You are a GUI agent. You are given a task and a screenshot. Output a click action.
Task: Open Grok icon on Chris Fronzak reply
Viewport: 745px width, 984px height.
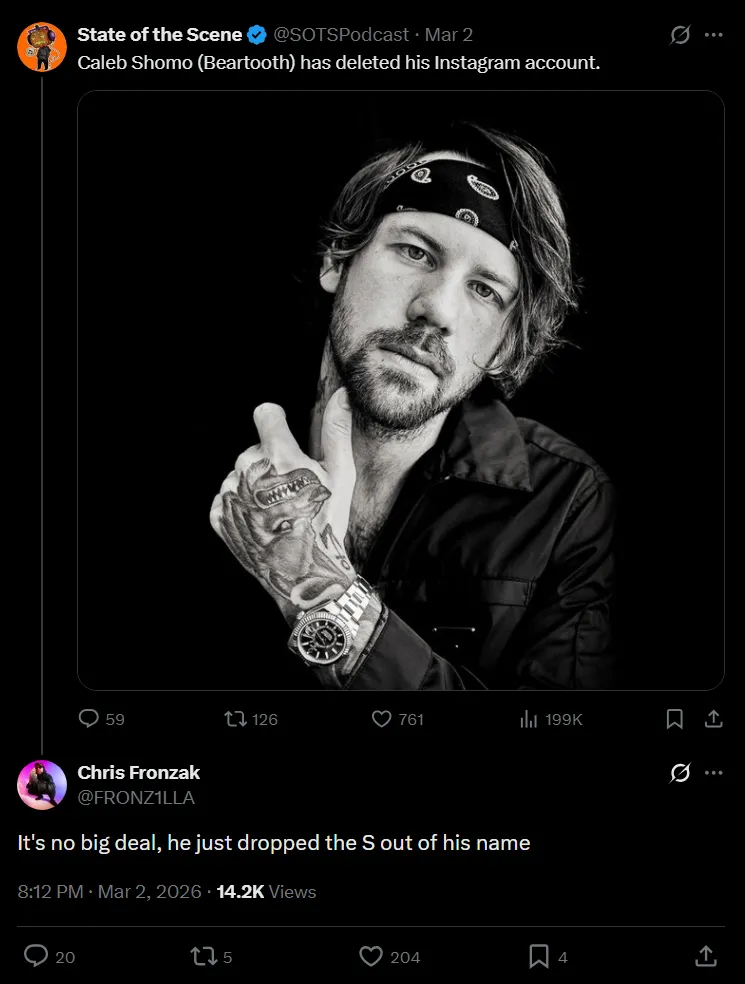tap(680, 773)
